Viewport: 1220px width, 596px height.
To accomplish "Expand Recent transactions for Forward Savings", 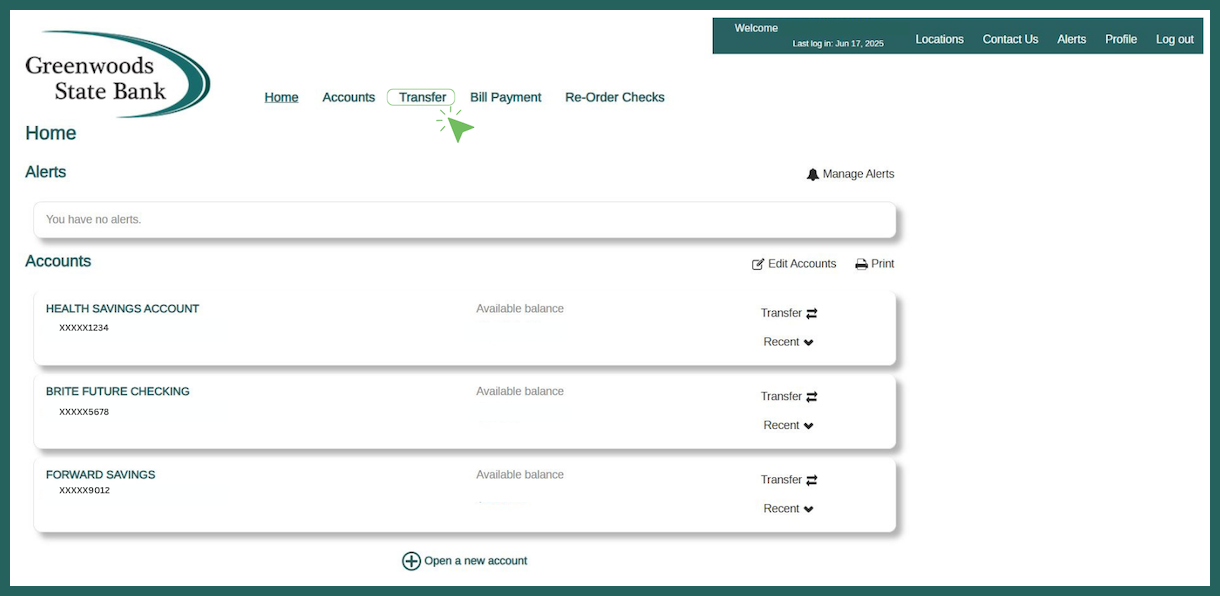I will tap(788, 509).
